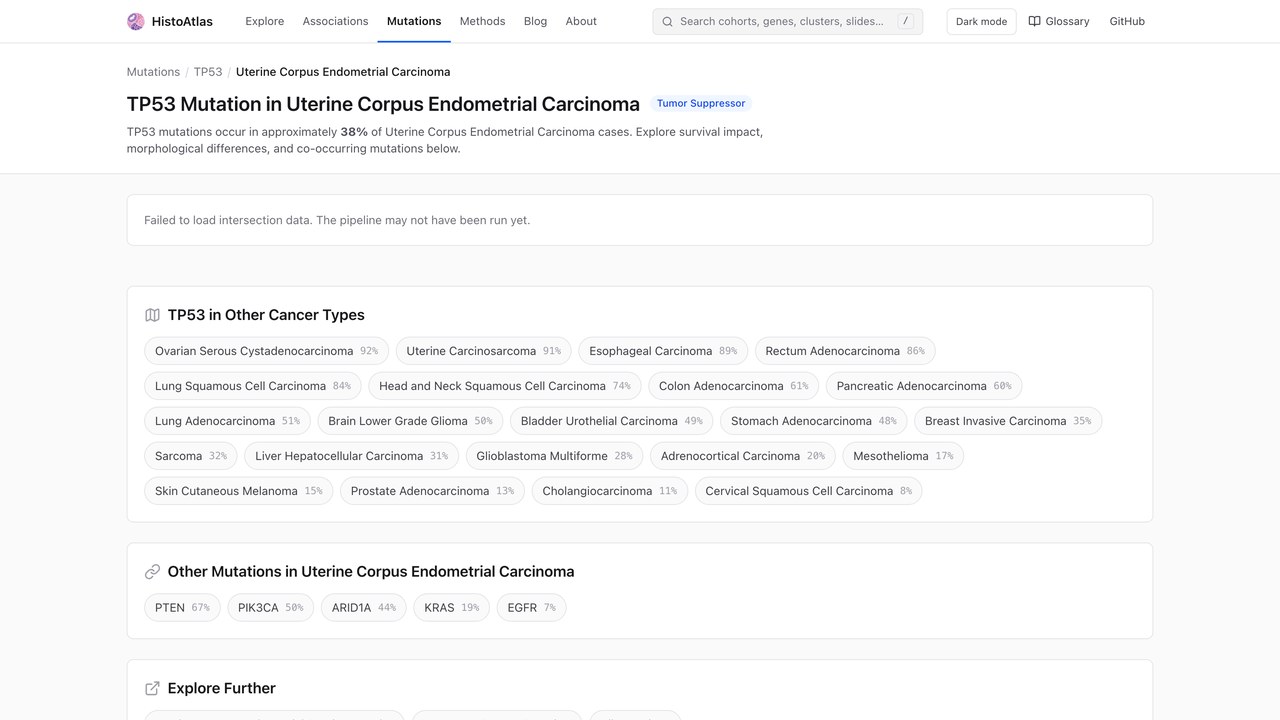Screen dimensions: 1280x720
Task: Select Esophageal Carcinoma 89% chip
Action: 663,351
